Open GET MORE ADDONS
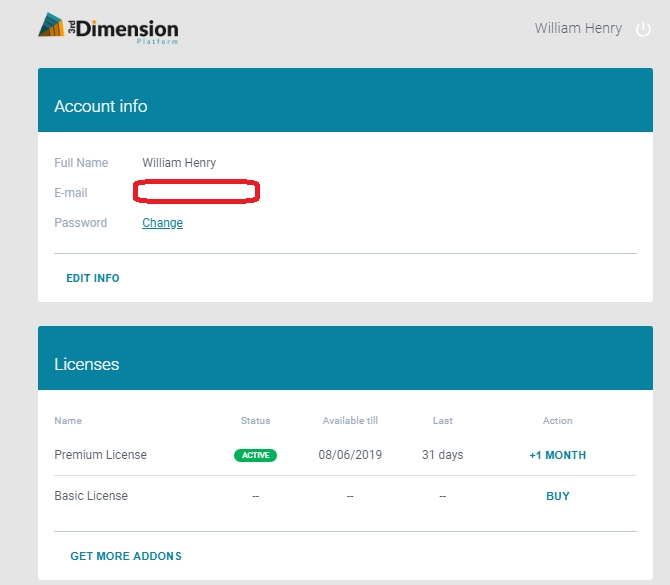670x585 pixels. (x=126, y=556)
